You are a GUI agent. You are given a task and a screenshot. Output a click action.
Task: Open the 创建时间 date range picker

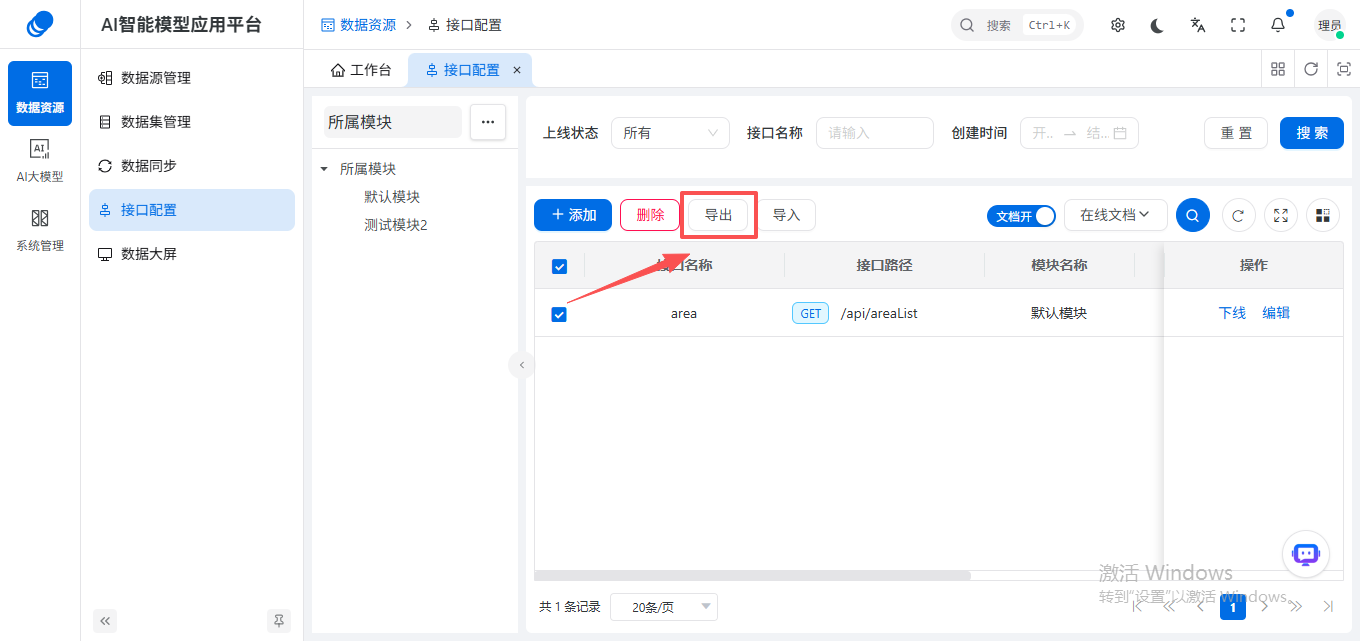[1079, 133]
